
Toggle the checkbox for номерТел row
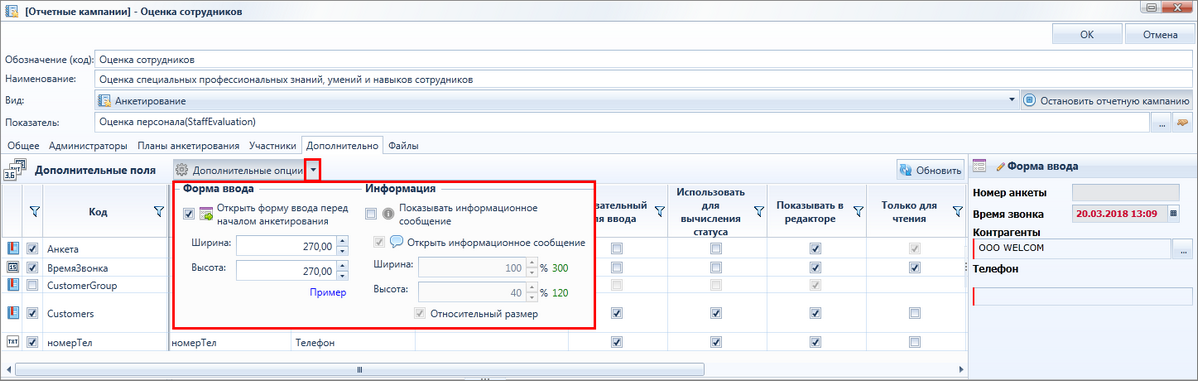(x=32, y=342)
